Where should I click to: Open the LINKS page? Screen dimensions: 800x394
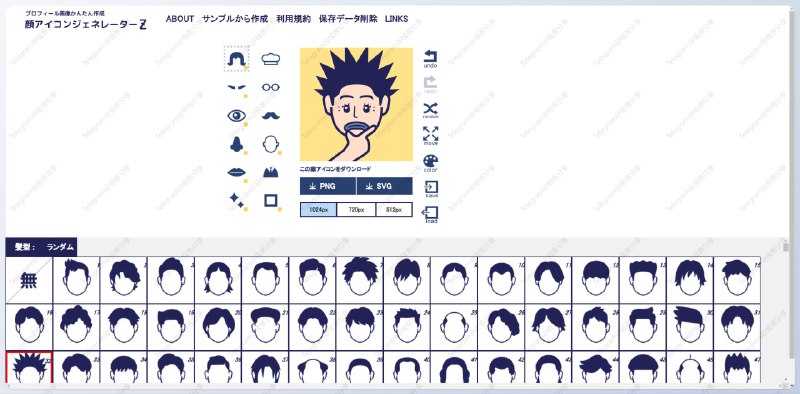396,19
